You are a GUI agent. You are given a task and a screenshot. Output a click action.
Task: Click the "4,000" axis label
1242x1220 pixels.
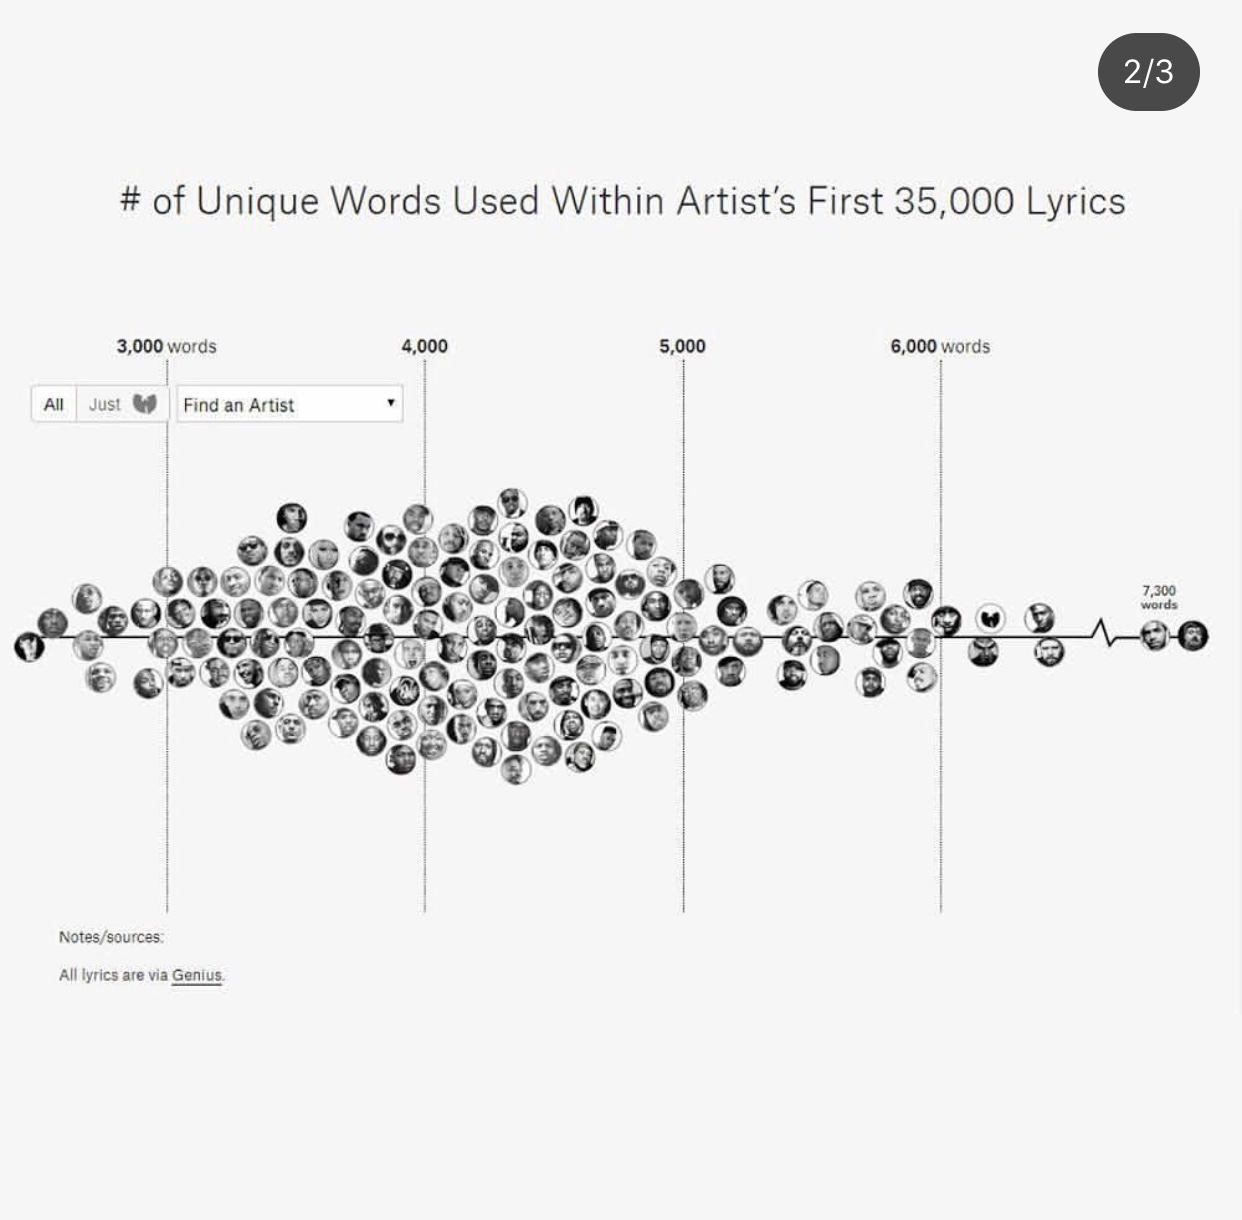(424, 346)
